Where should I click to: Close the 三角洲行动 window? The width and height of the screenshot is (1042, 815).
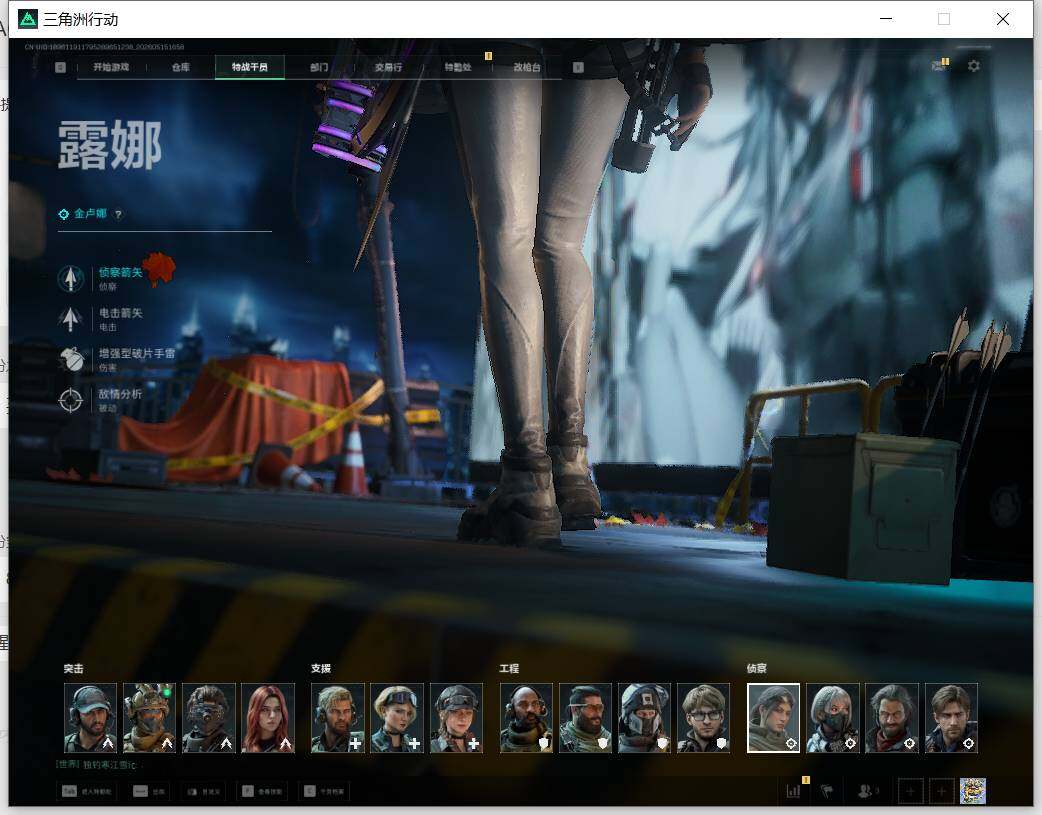[x=1003, y=19]
